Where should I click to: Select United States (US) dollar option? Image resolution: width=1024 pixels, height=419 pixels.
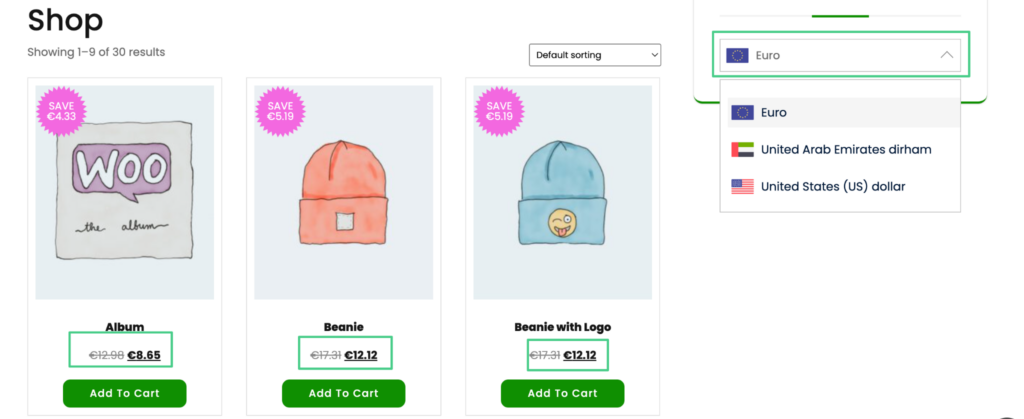[833, 186]
